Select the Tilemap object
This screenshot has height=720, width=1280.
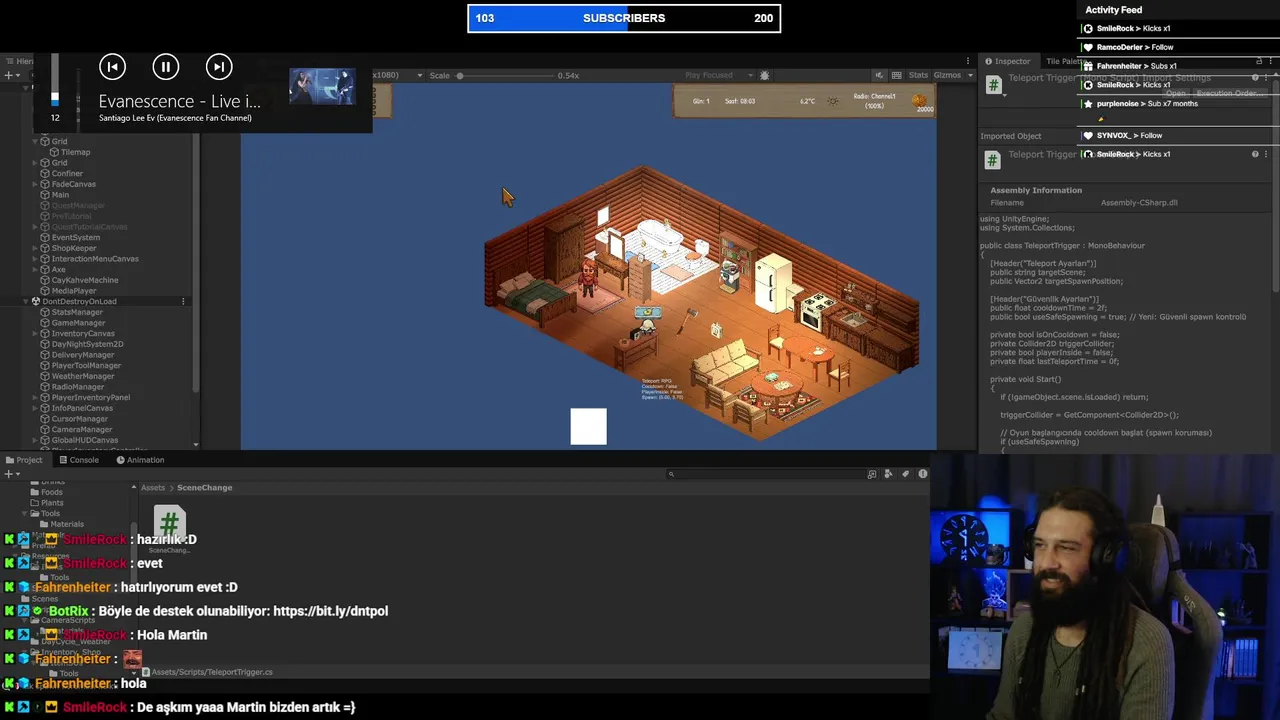(75, 152)
